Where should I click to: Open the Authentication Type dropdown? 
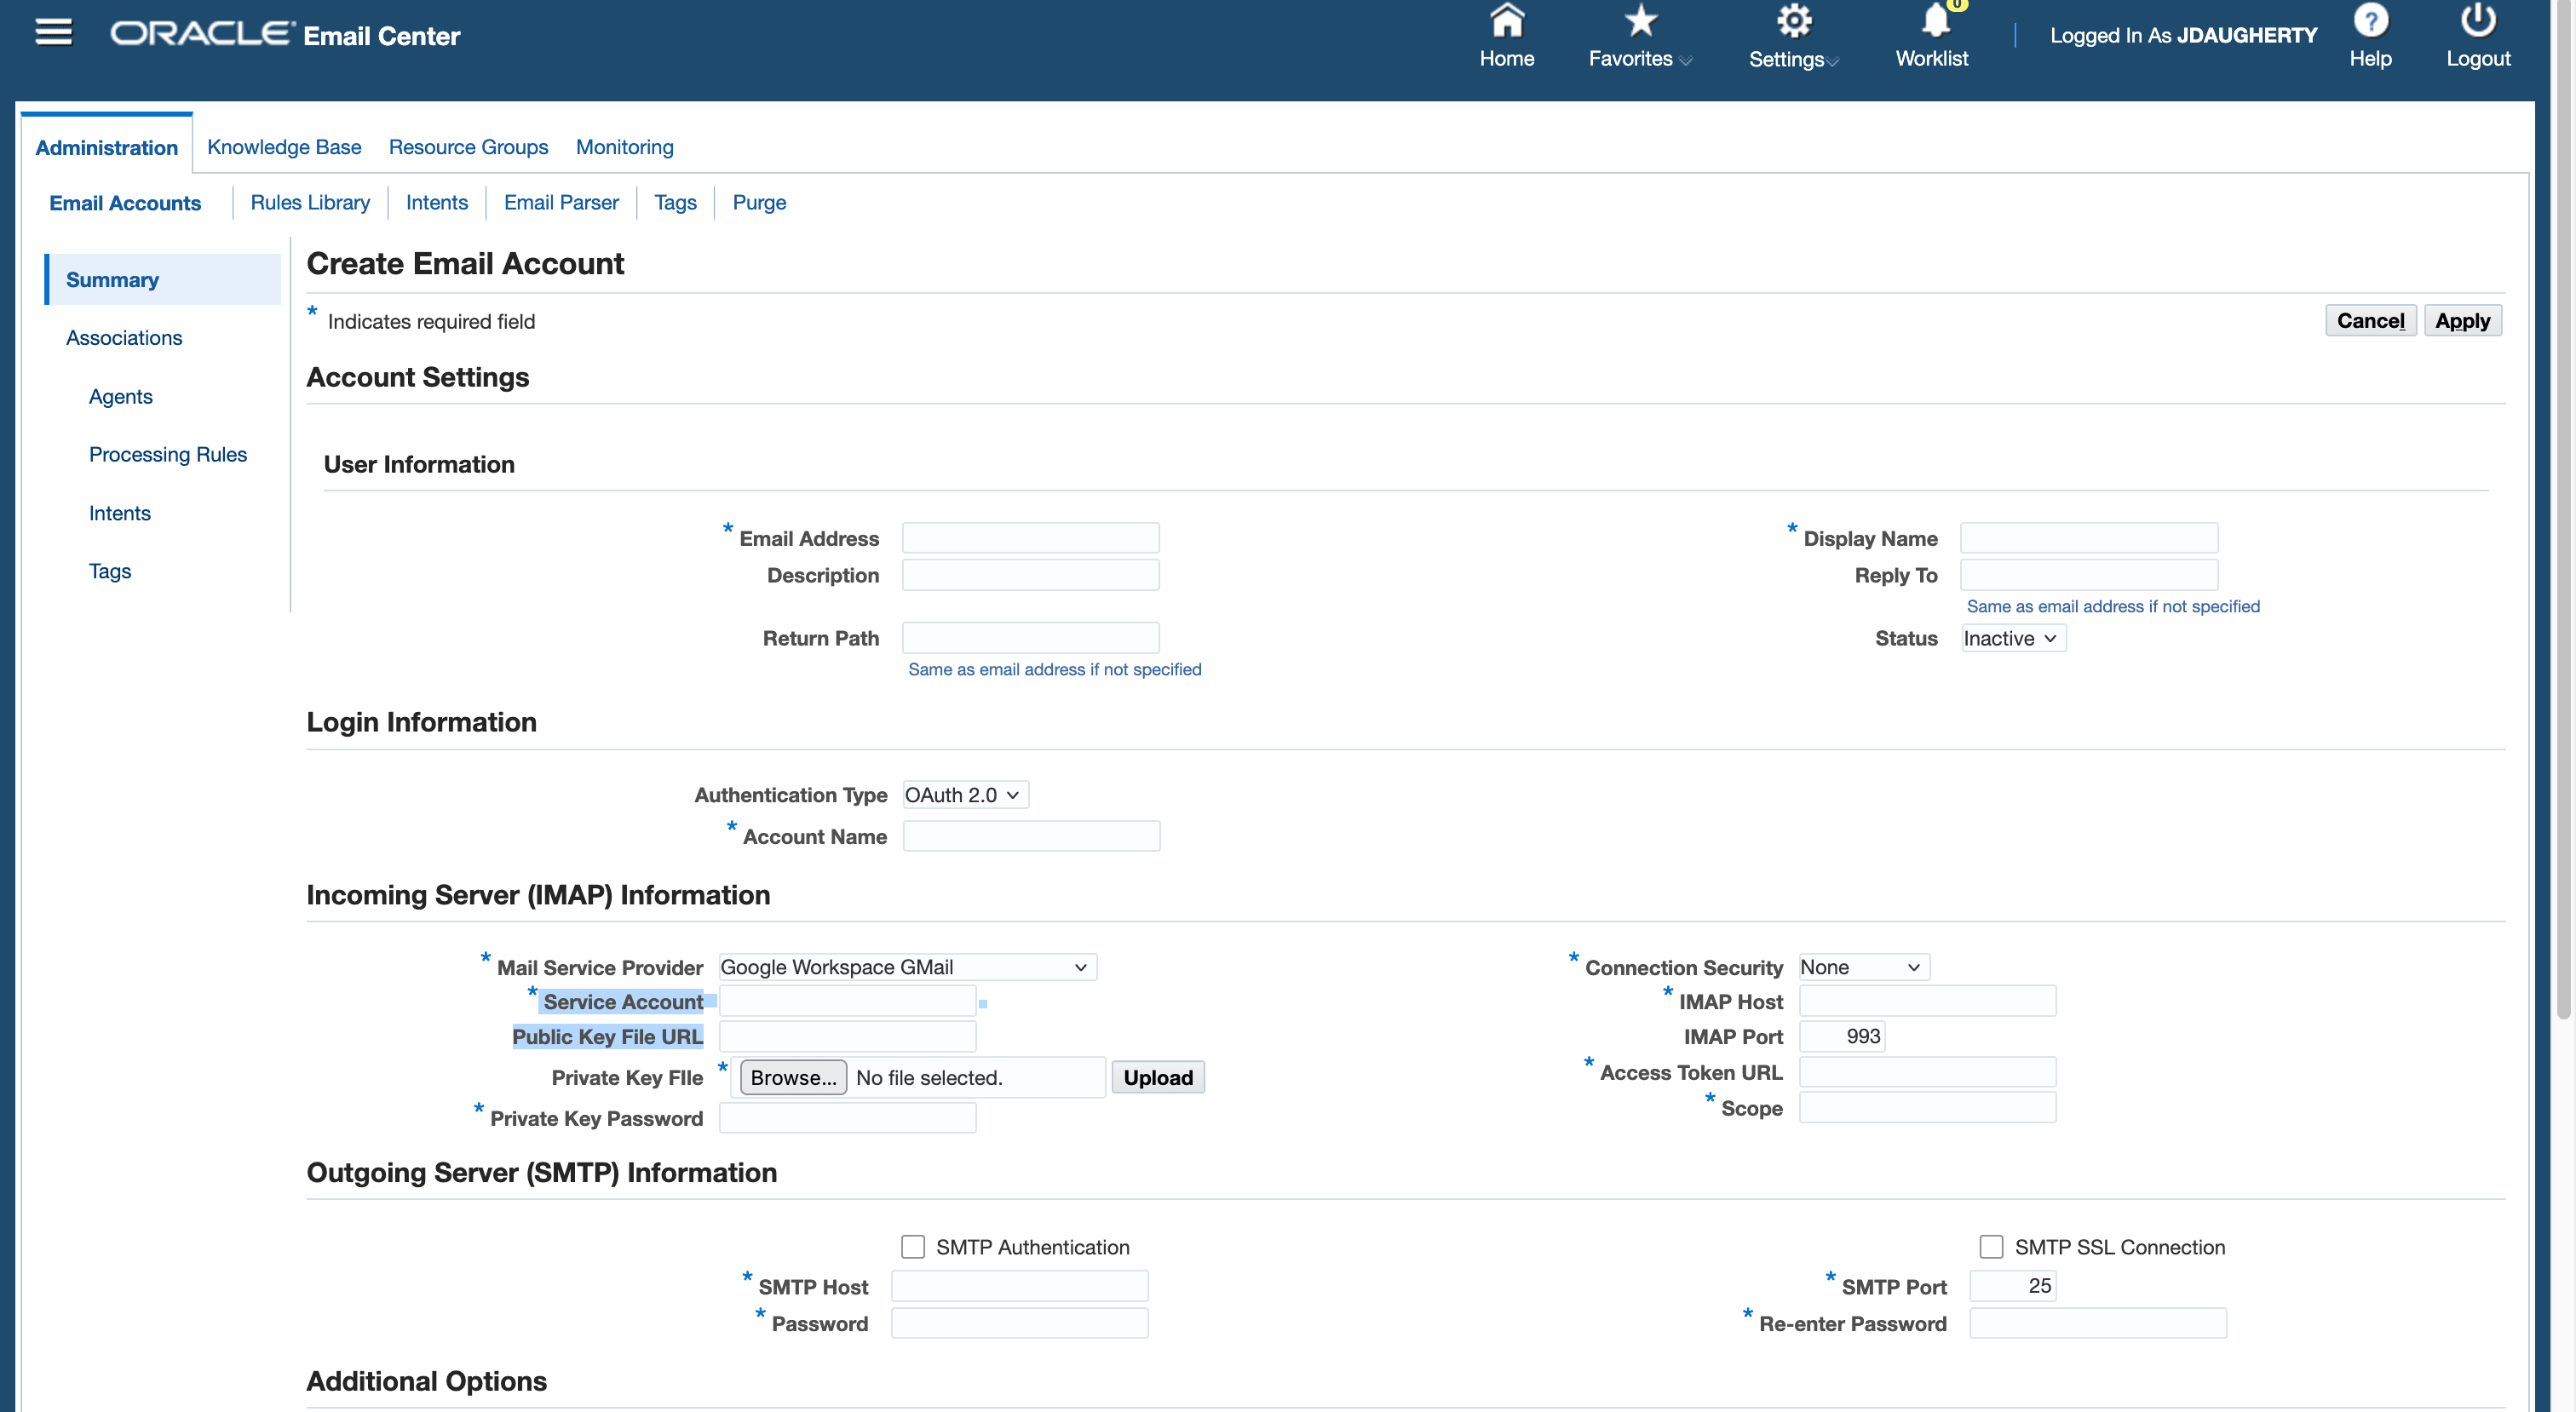point(964,794)
